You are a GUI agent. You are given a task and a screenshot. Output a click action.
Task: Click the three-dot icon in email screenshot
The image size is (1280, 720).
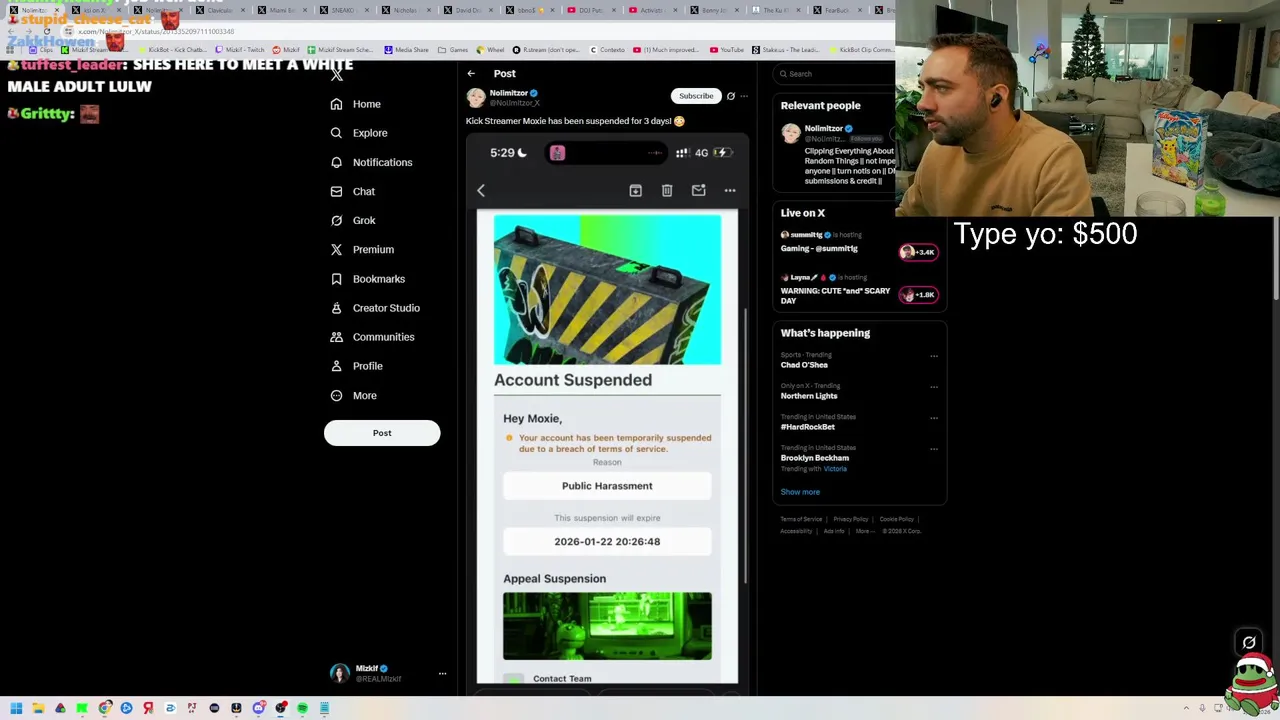[x=730, y=190]
